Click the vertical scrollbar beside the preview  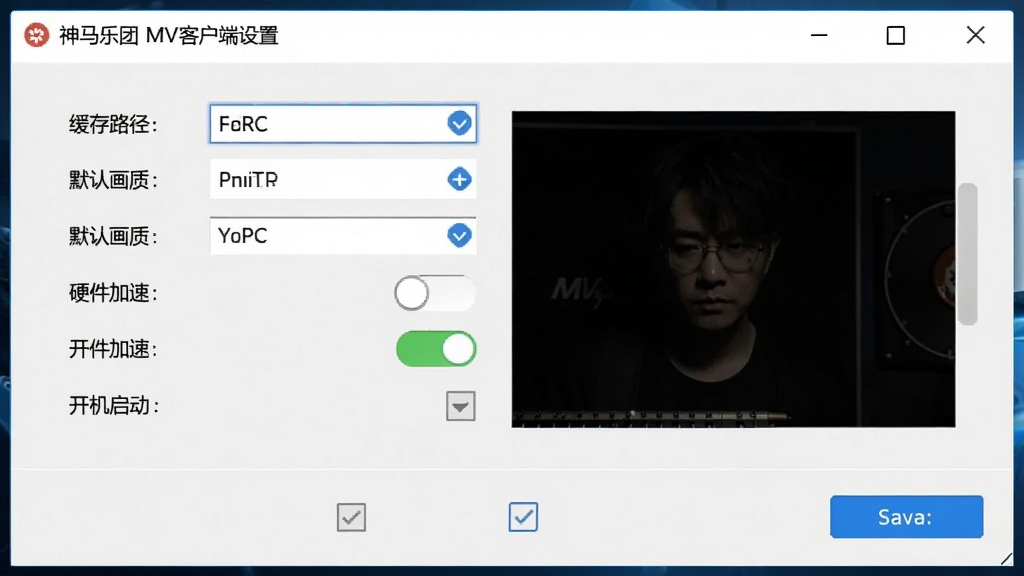pos(967,254)
